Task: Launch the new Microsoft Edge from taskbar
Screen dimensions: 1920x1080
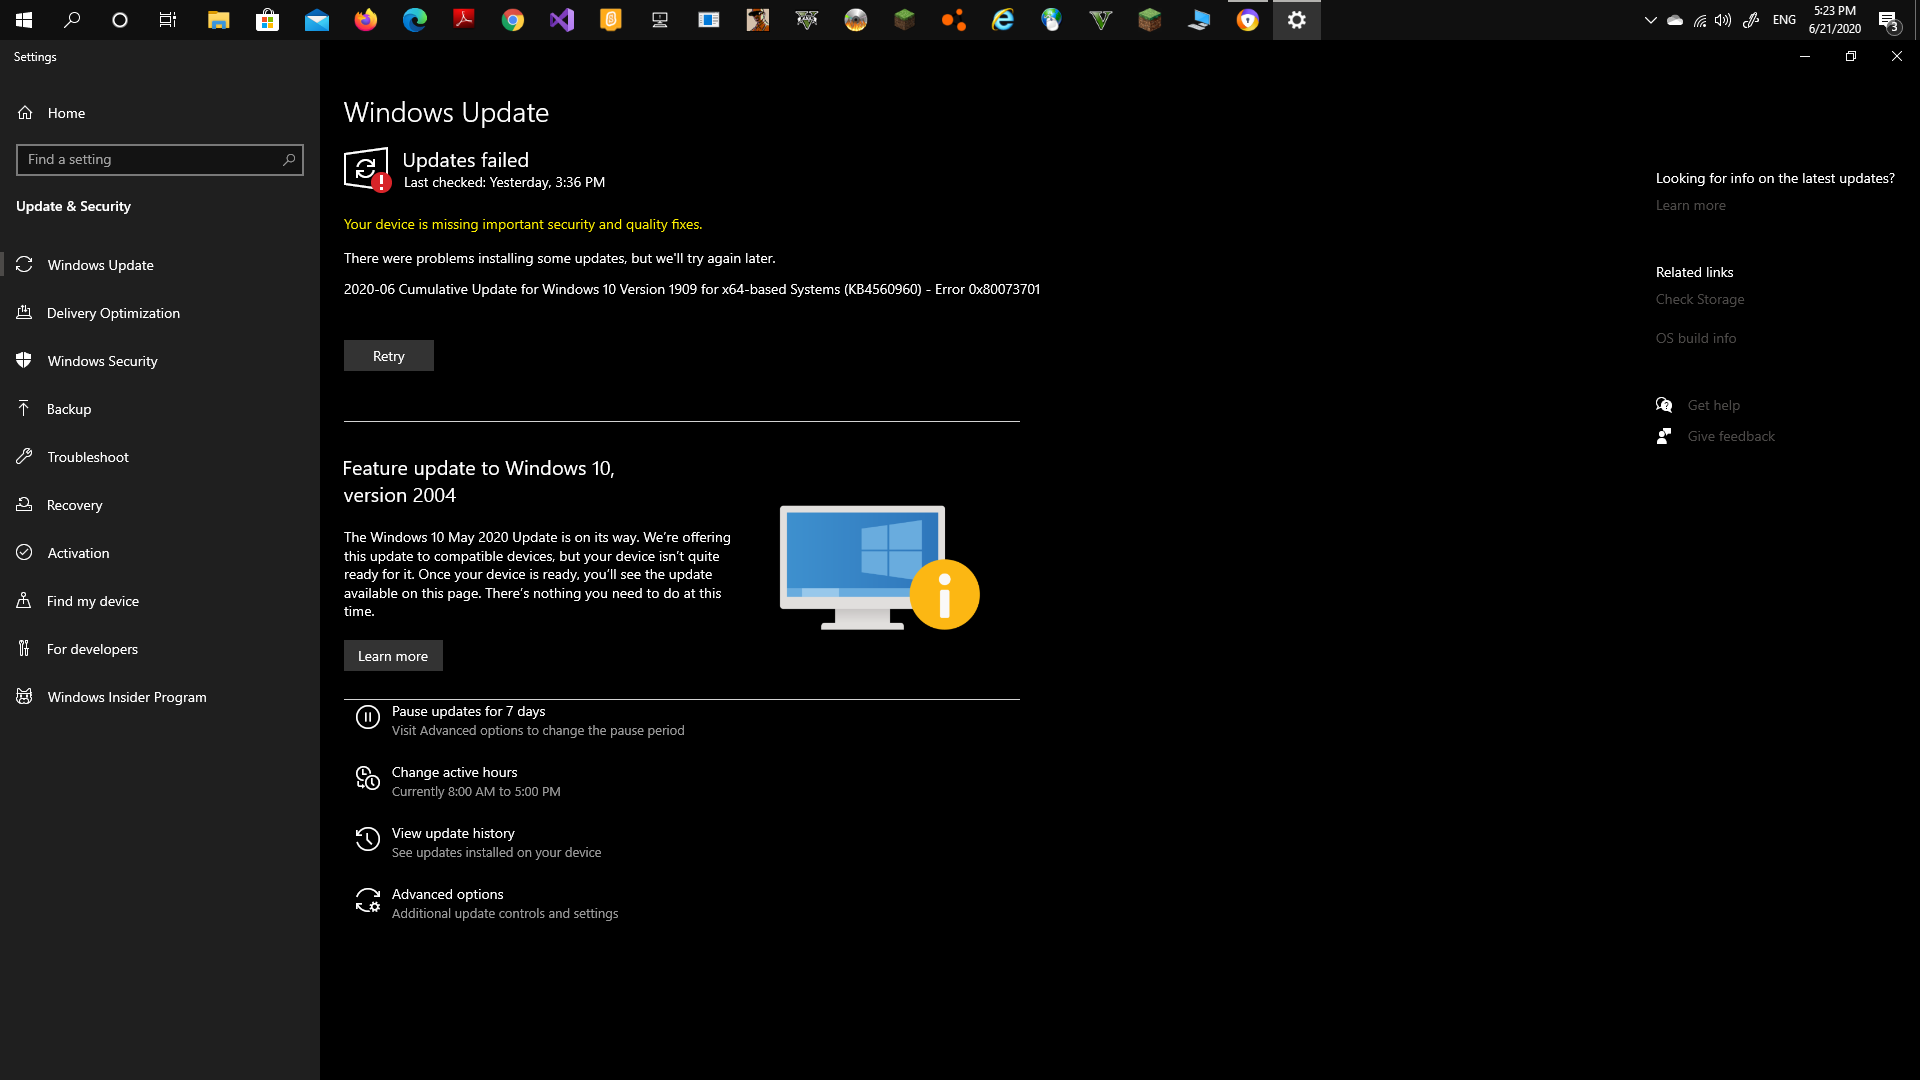Action: coord(414,20)
